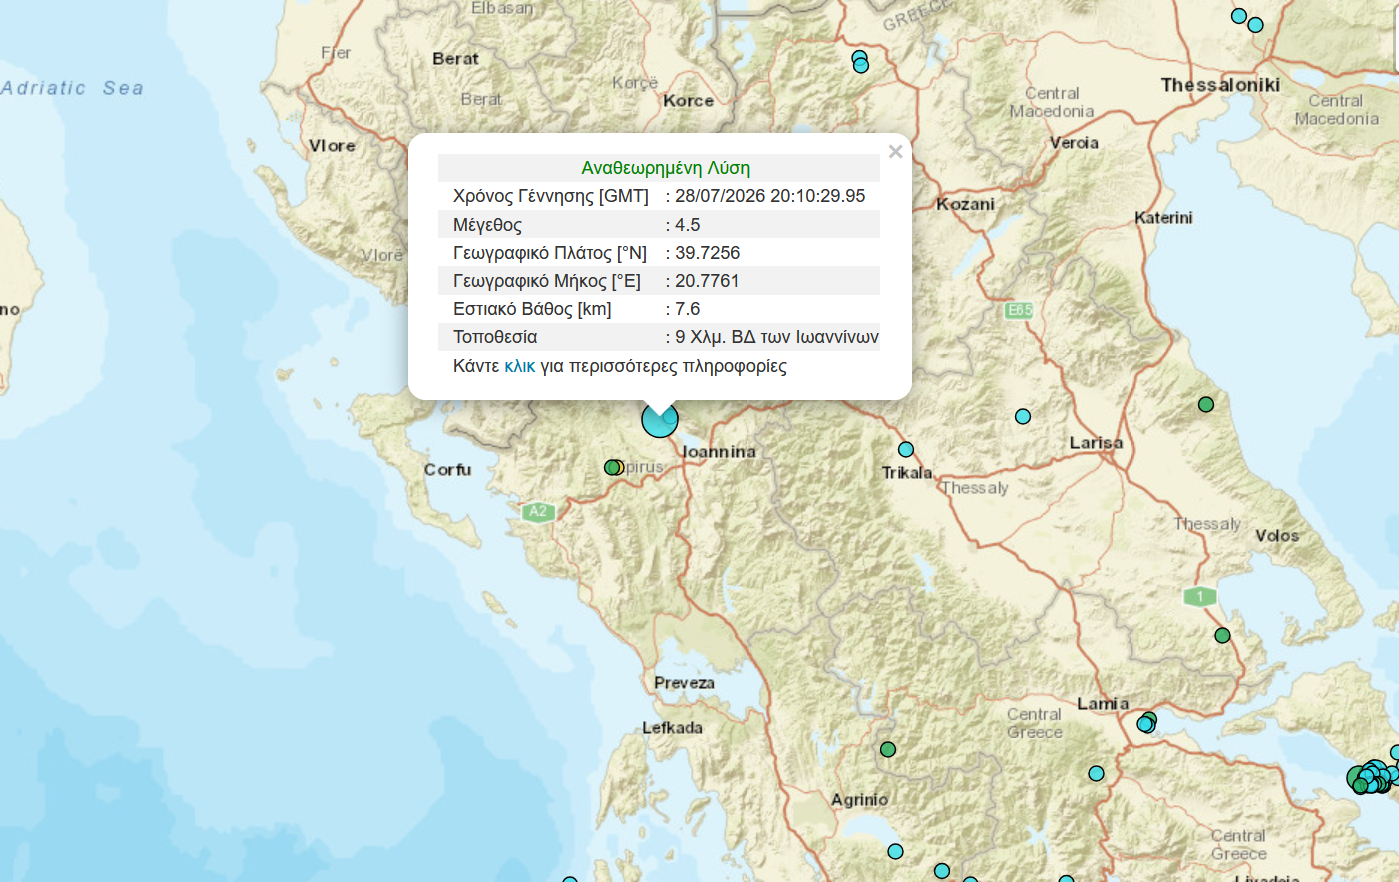The width and height of the screenshot is (1399, 882).
Task: Select the green marker north of Agrinio
Action: [x=888, y=749]
